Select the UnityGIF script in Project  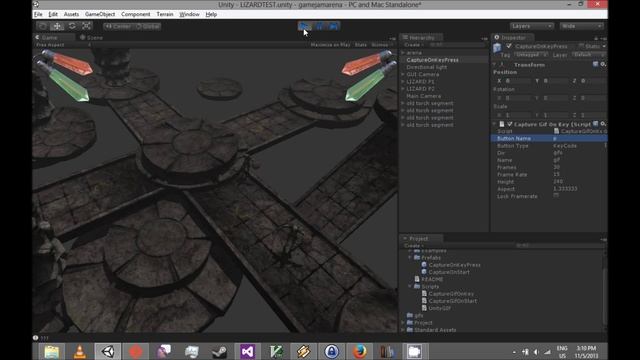tap(439, 308)
